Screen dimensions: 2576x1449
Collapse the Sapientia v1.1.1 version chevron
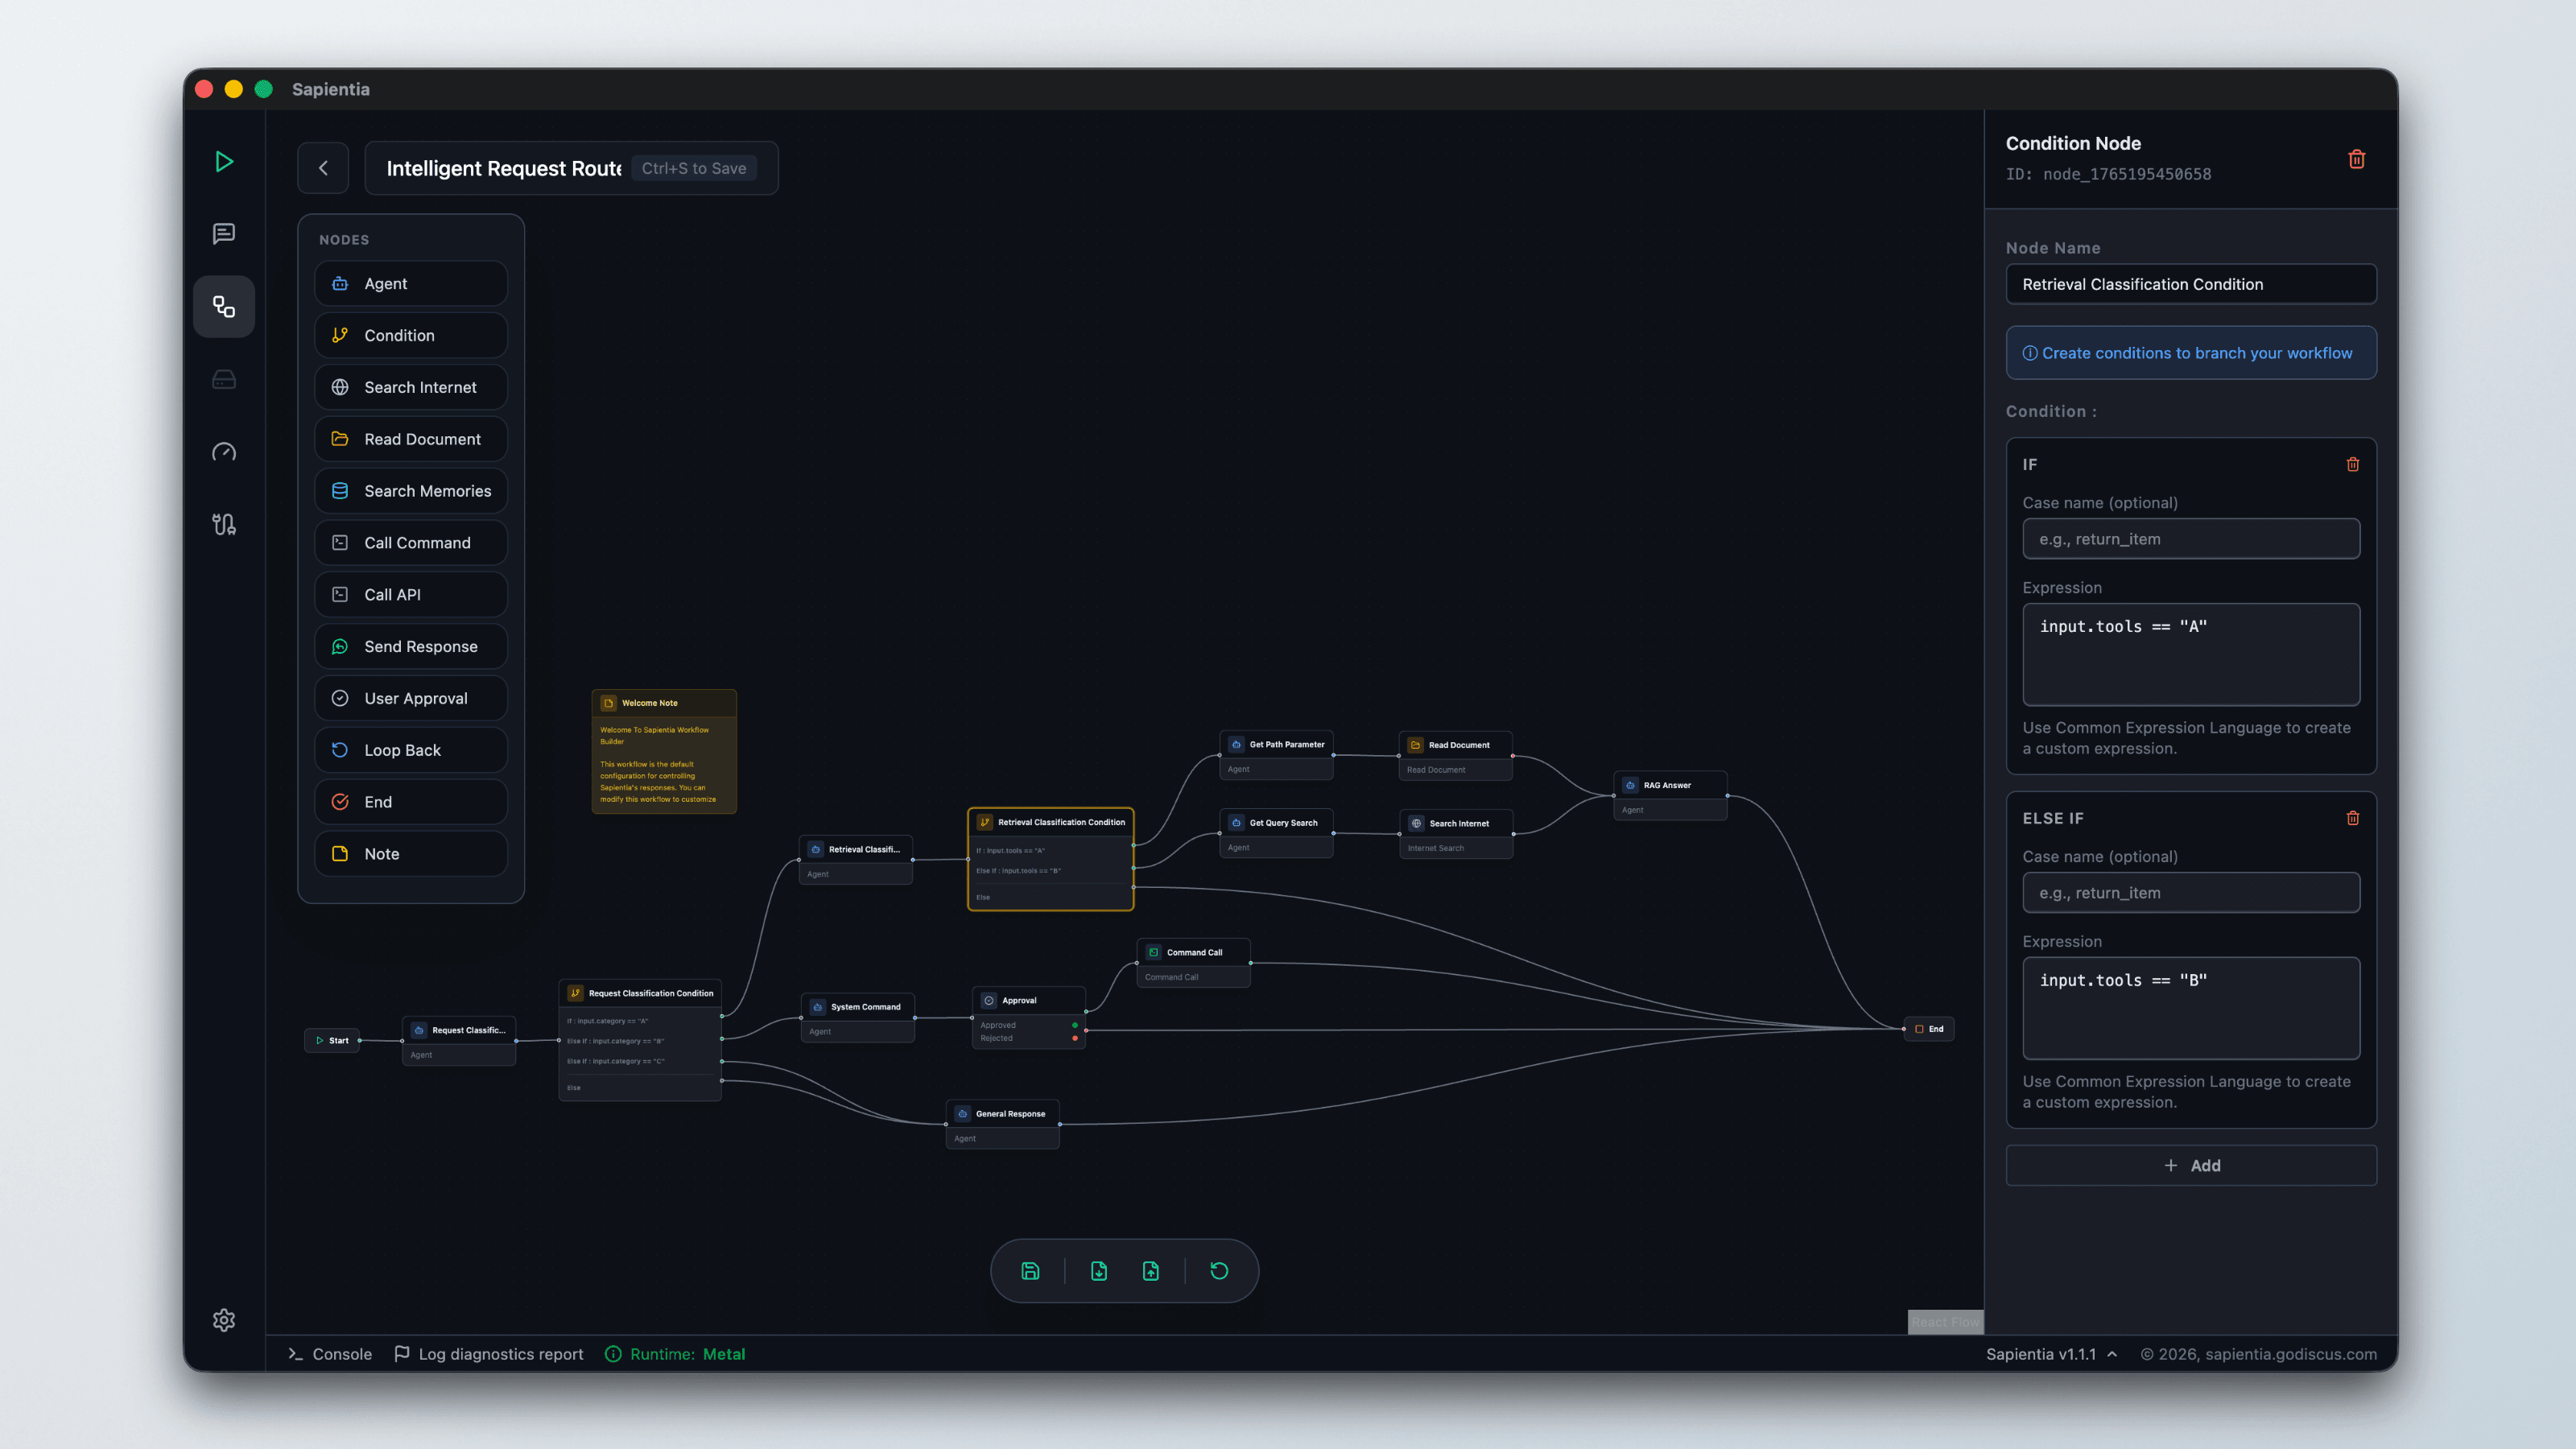(2113, 1354)
